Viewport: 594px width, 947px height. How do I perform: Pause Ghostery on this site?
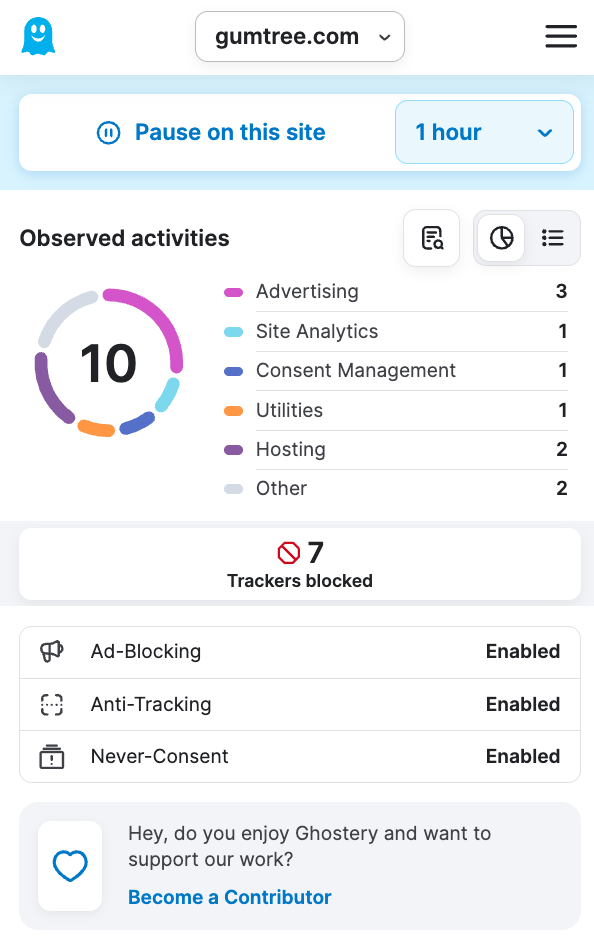pyautogui.click(x=229, y=132)
